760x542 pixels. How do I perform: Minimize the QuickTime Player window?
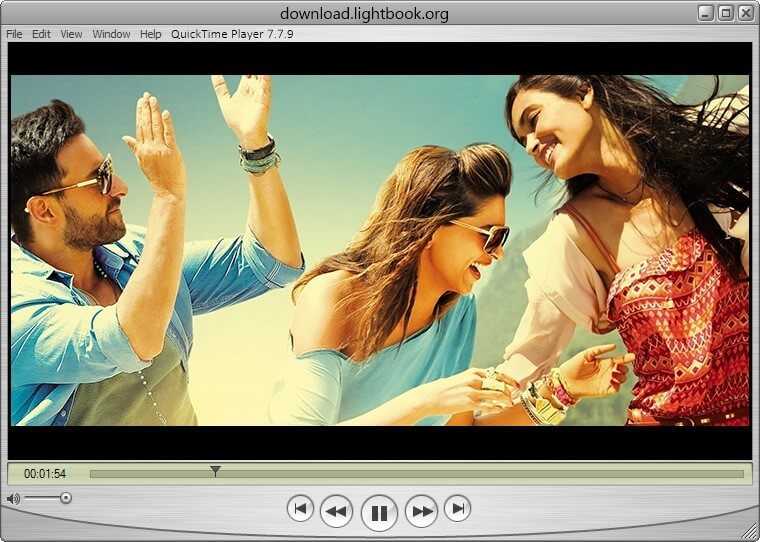(706, 13)
